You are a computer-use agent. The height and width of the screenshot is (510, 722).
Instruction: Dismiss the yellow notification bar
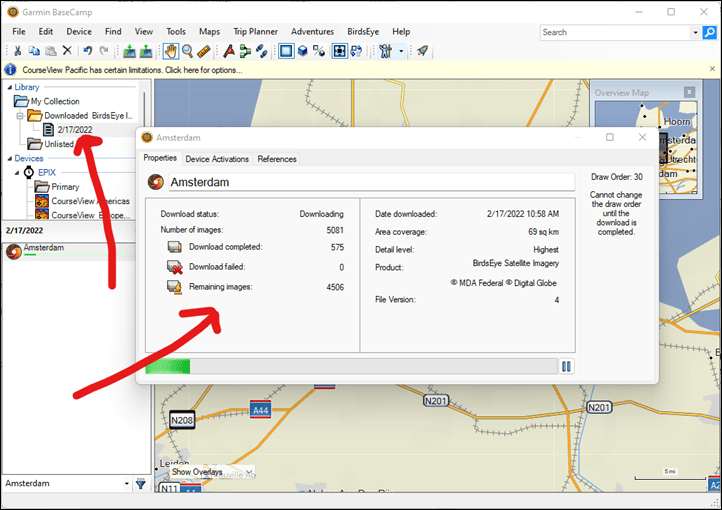[712, 69]
